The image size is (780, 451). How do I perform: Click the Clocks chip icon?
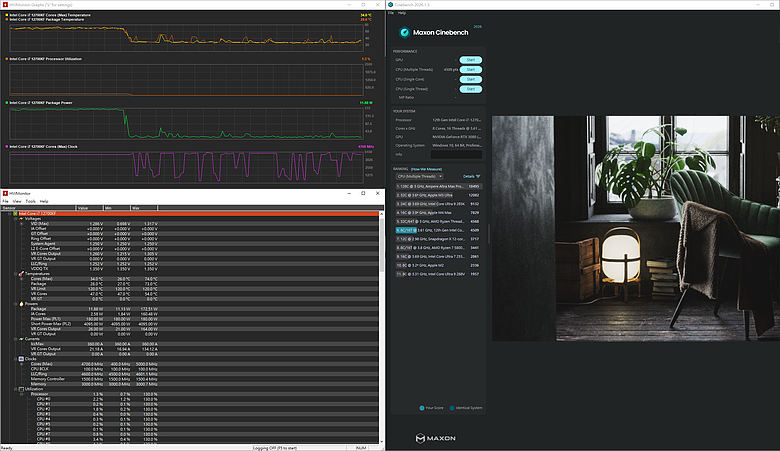click(21, 359)
